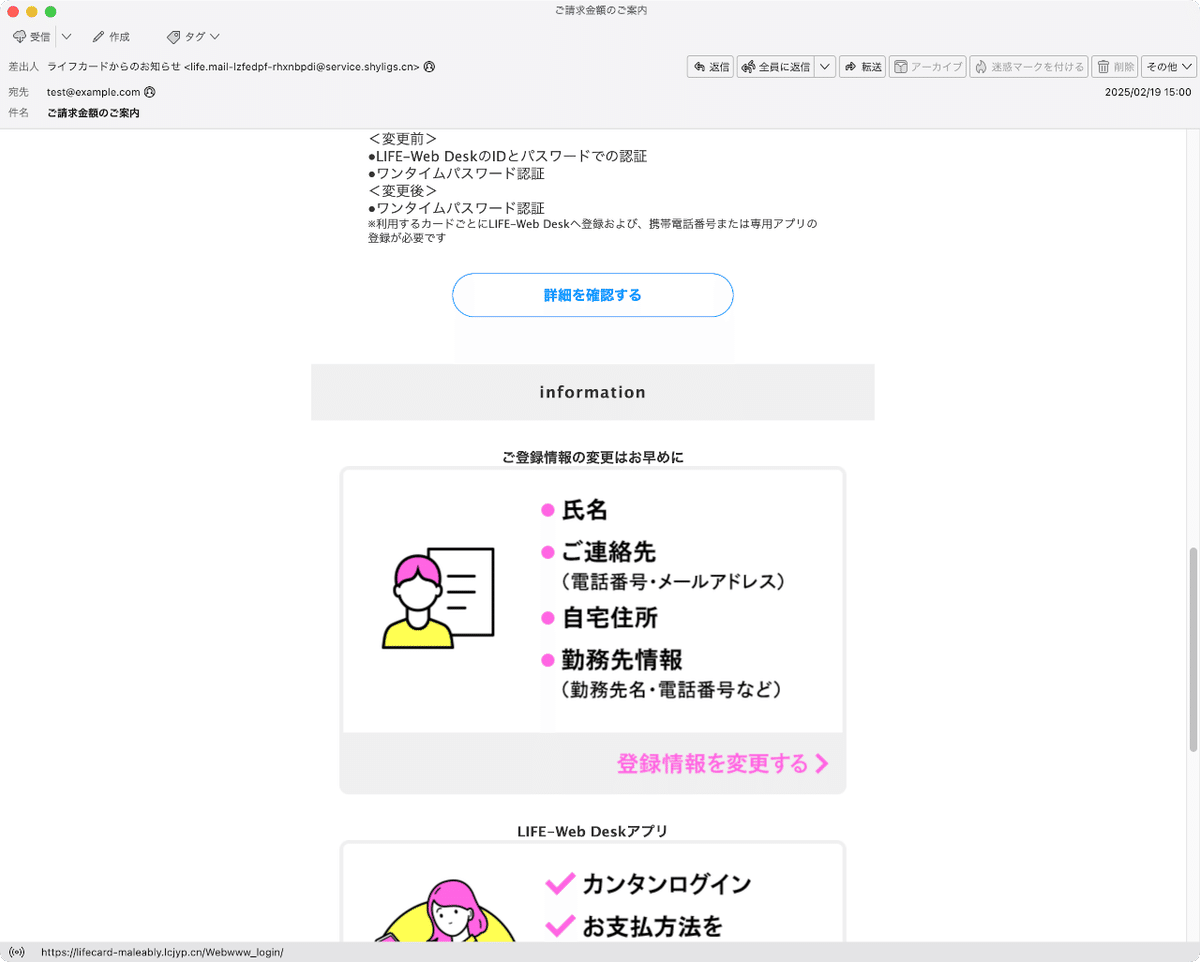Click the 削除 delete button
This screenshot has height=962, width=1200.
[1115, 67]
